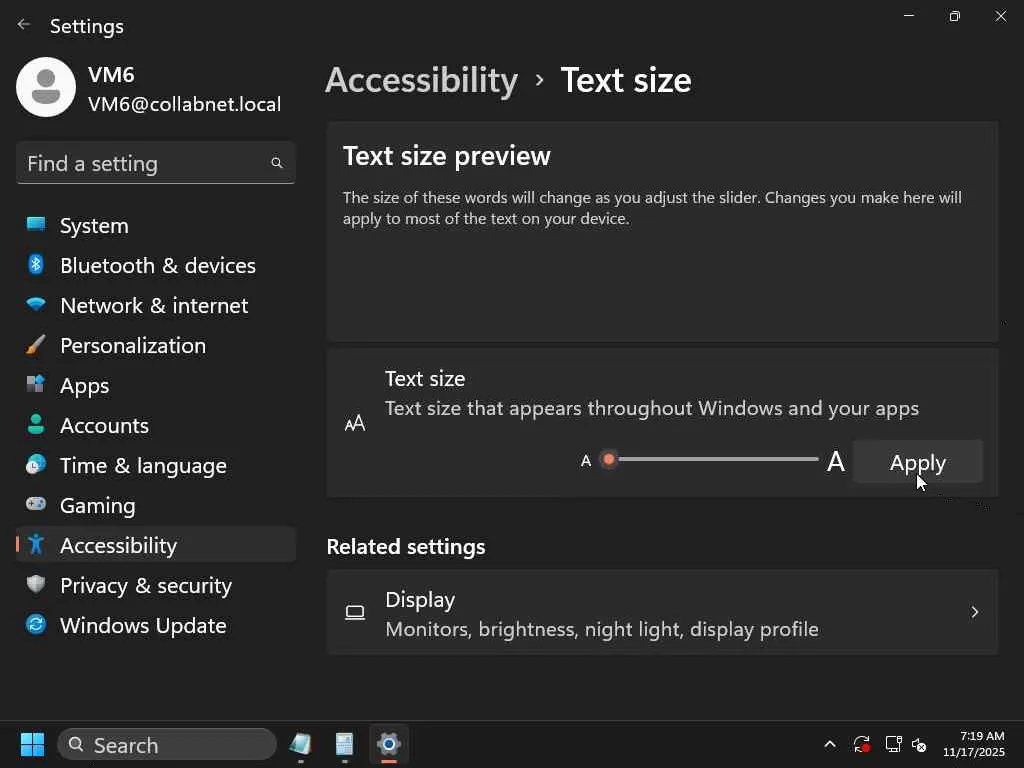Click the Personalization paintbrush icon
This screenshot has width=1024, height=768.
coord(36,345)
